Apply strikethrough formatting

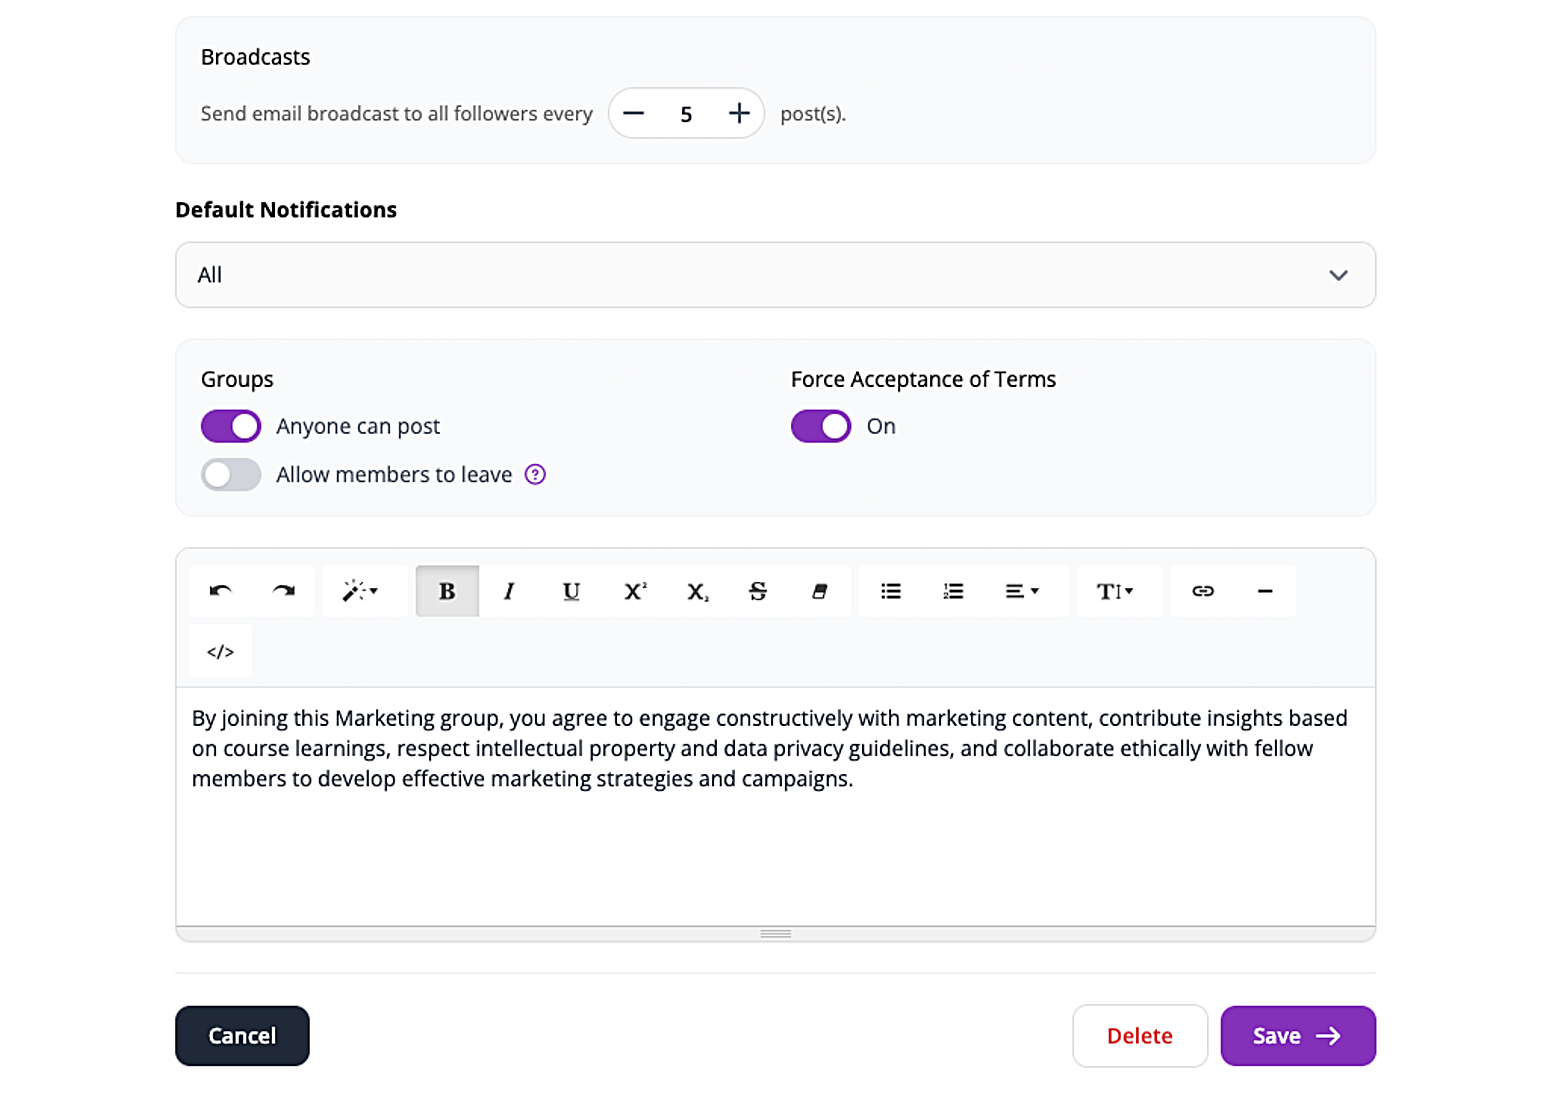coord(758,591)
